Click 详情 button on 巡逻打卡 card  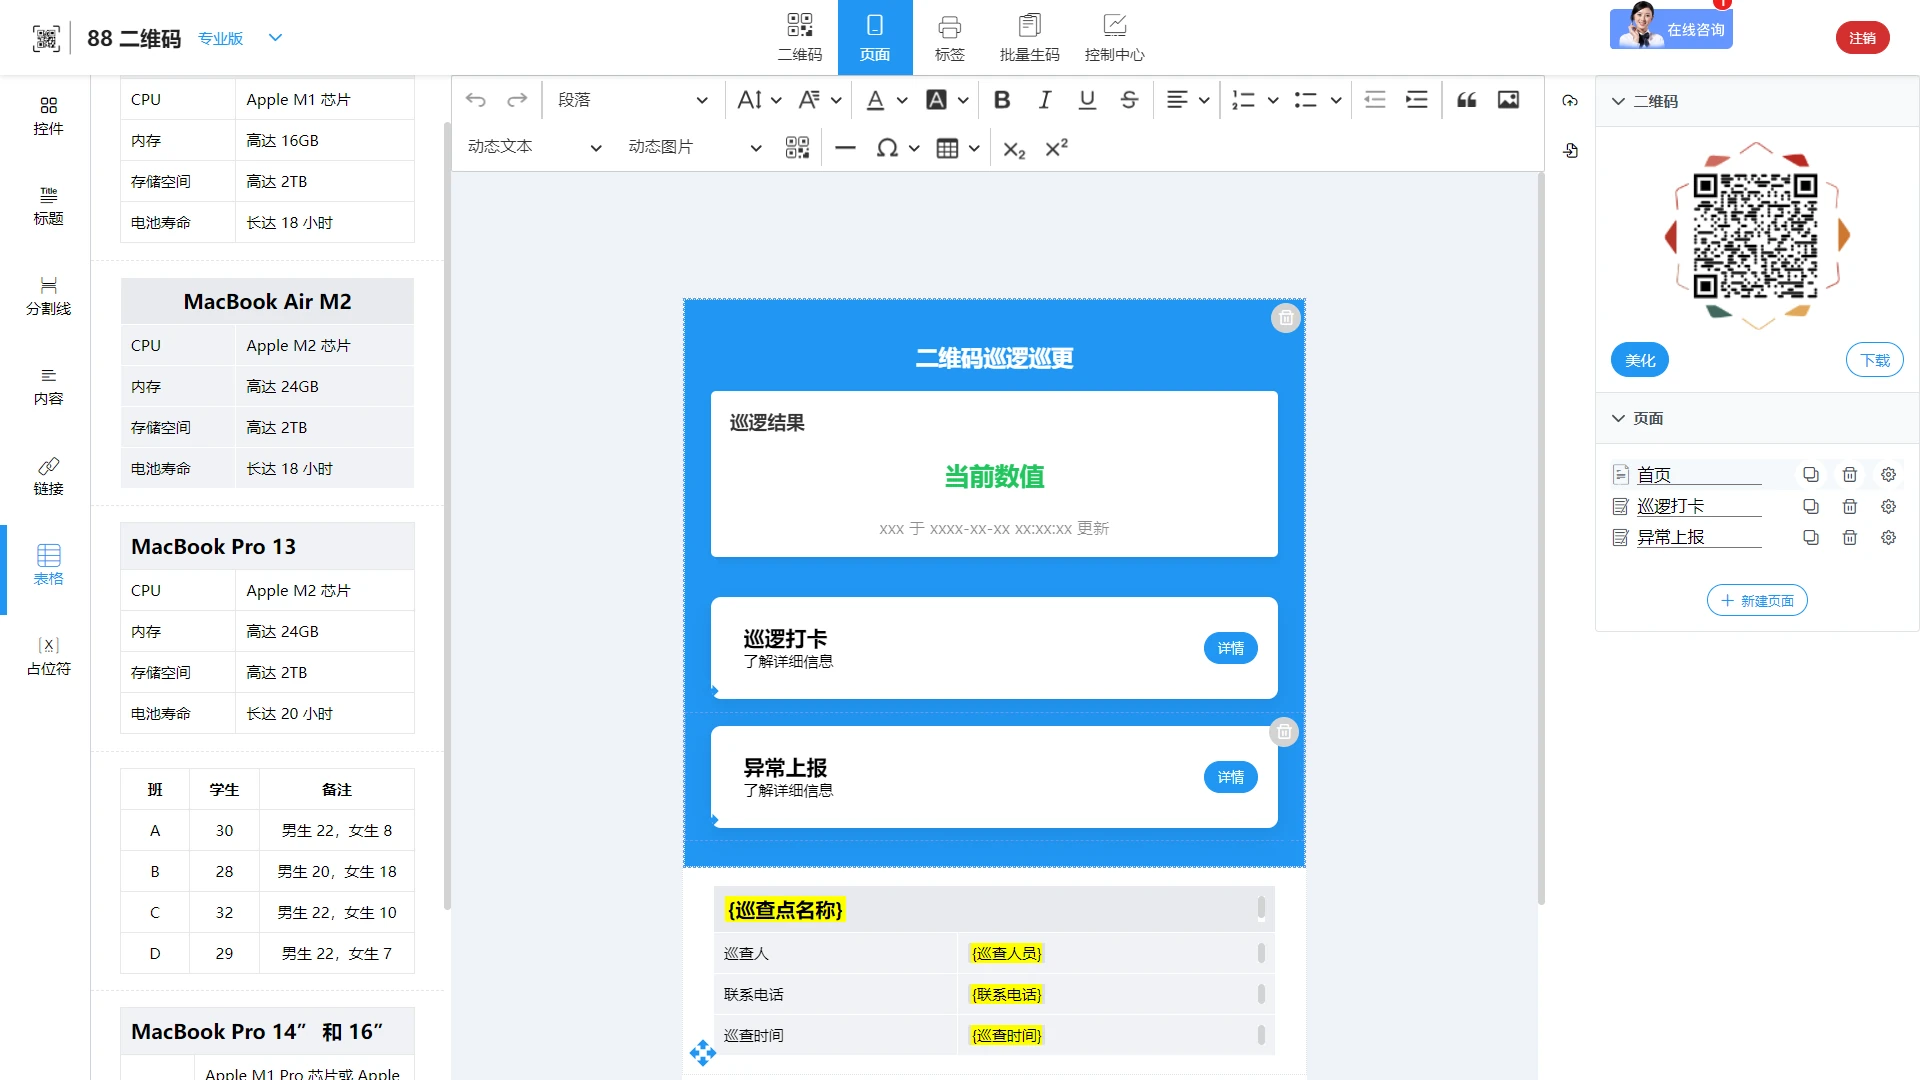click(x=1231, y=648)
